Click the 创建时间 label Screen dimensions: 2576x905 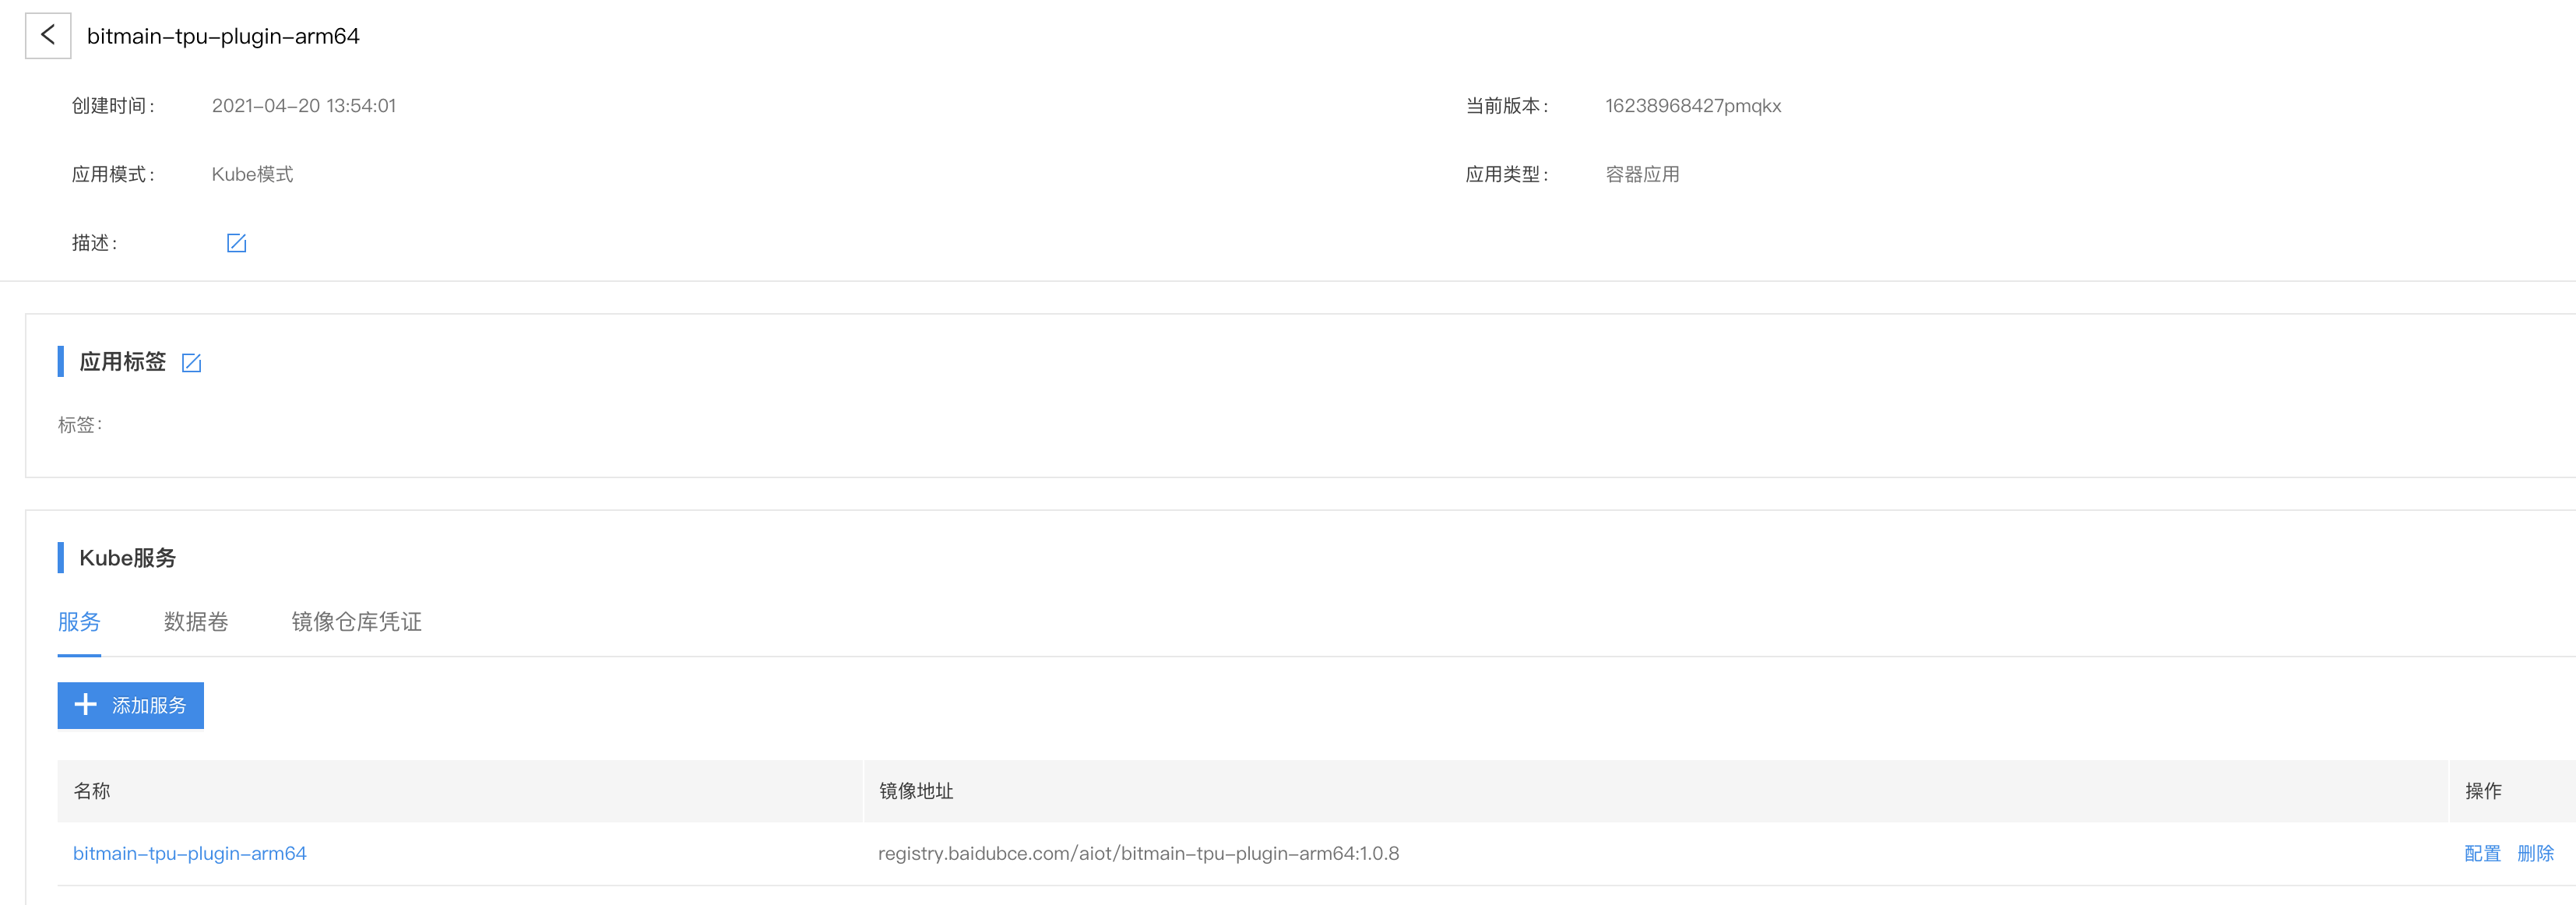click(x=113, y=106)
